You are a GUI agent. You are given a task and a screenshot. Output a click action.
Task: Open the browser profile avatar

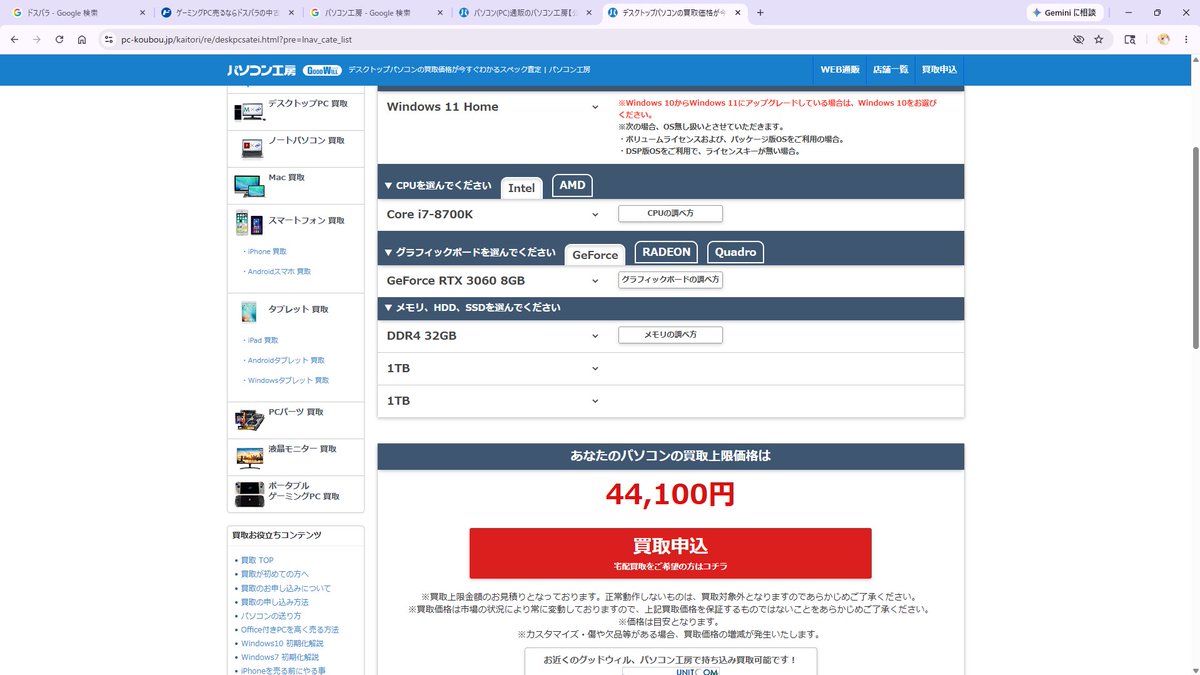(1164, 39)
